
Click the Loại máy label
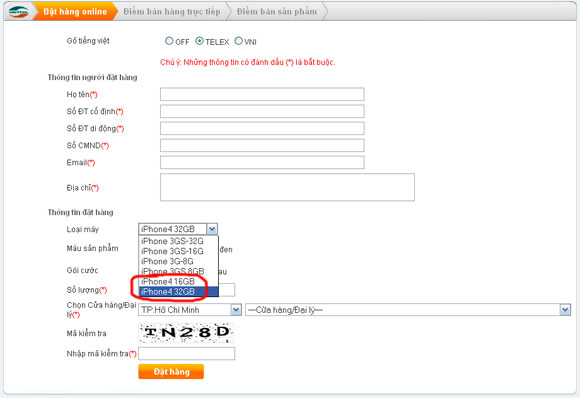coord(82,229)
